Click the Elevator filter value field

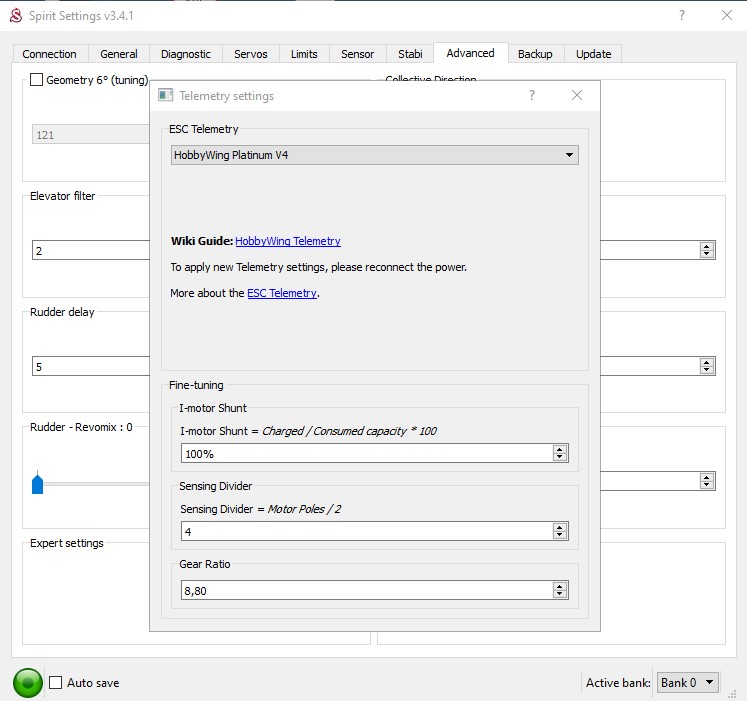click(x=90, y=251)
